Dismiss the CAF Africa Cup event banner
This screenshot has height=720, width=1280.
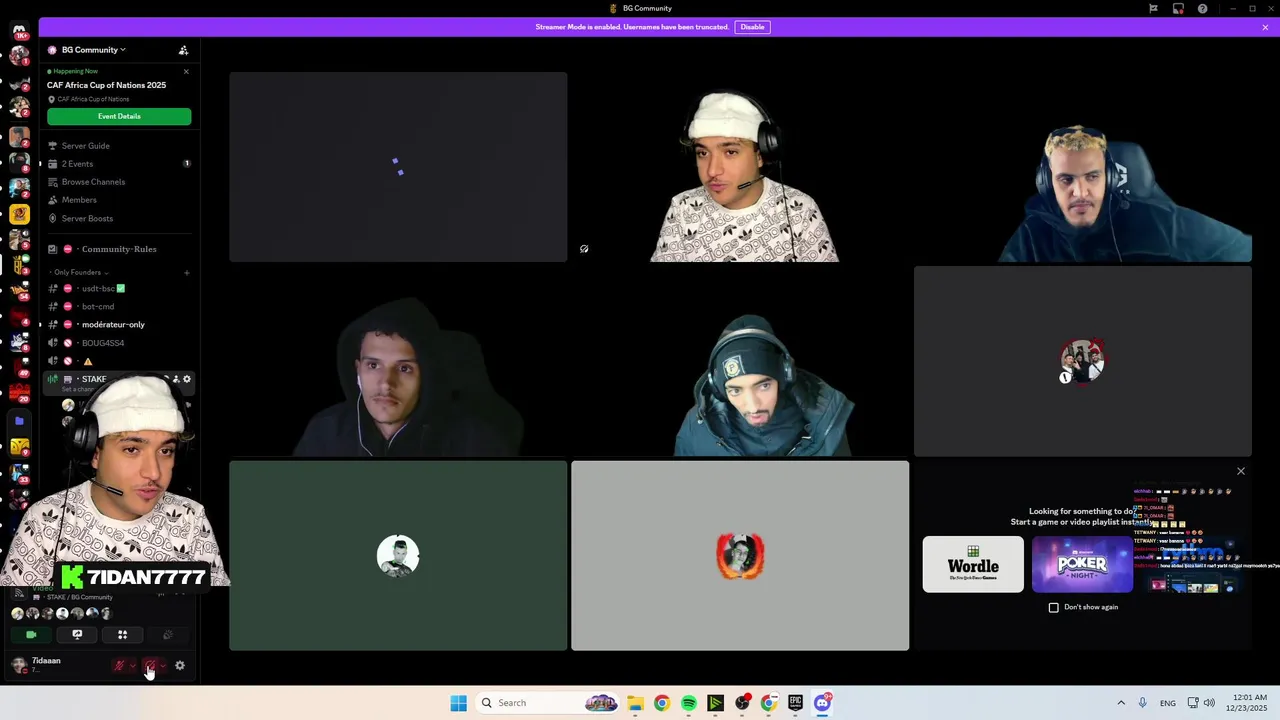186,71
